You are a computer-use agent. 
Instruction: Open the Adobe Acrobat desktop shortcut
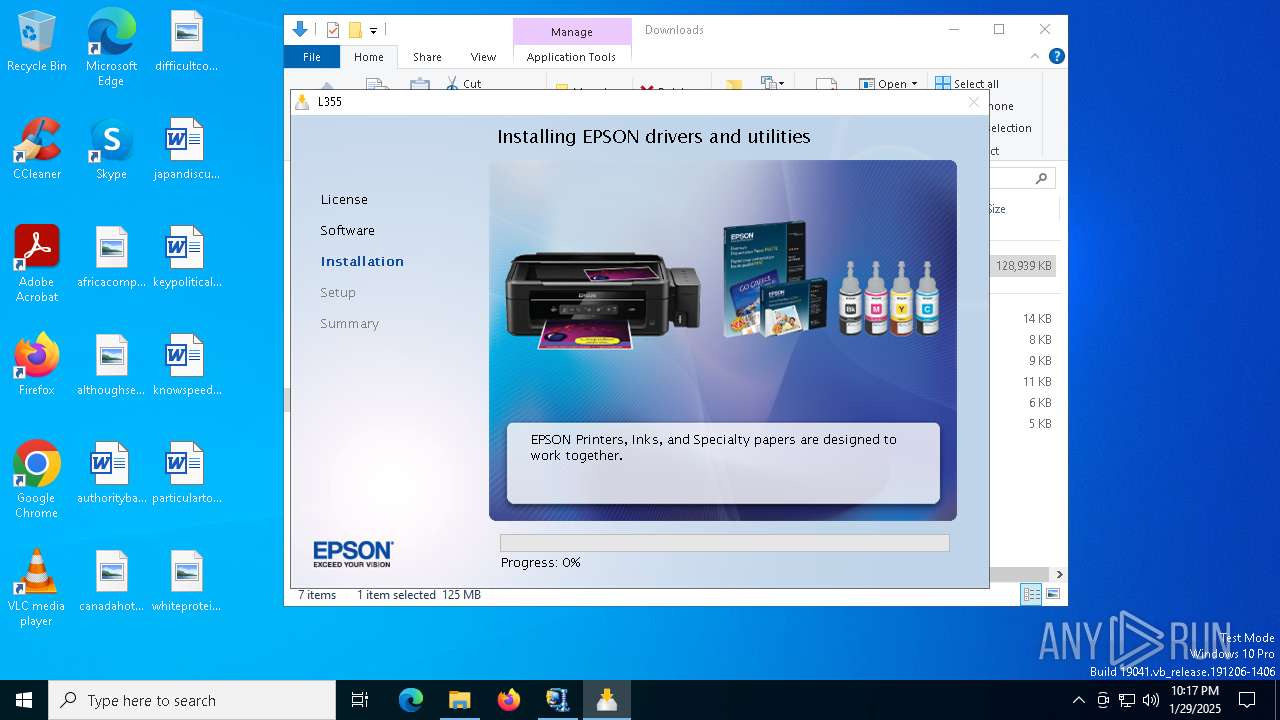(37, 264)
